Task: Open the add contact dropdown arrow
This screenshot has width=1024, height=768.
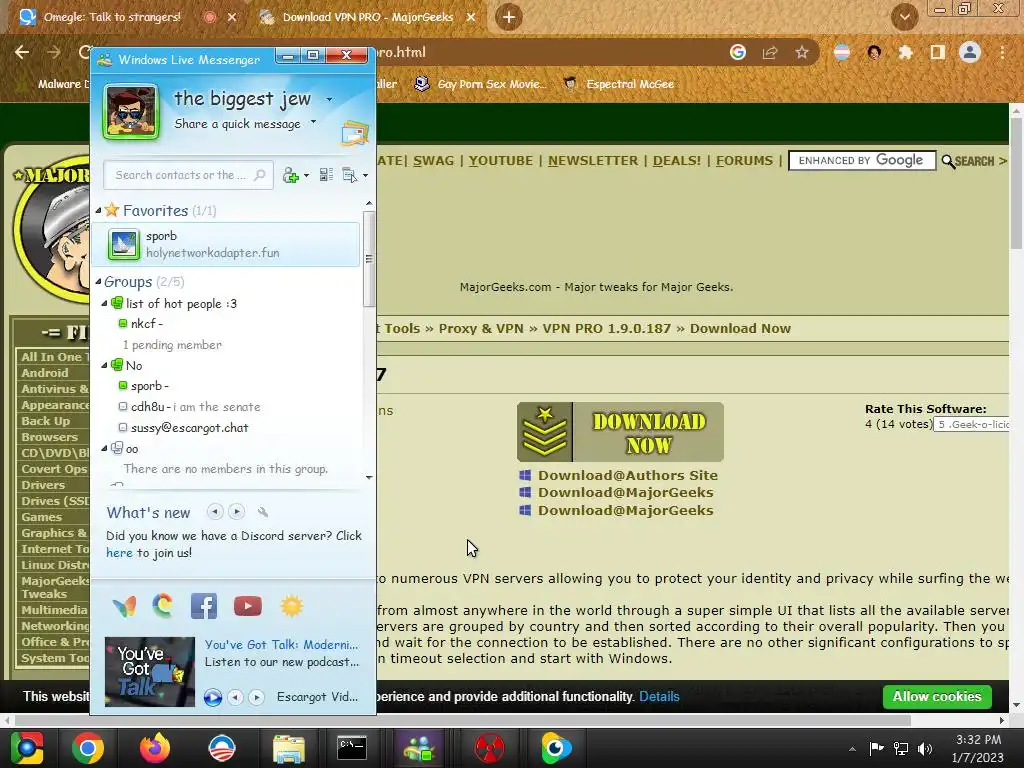Action: [306, 176]
